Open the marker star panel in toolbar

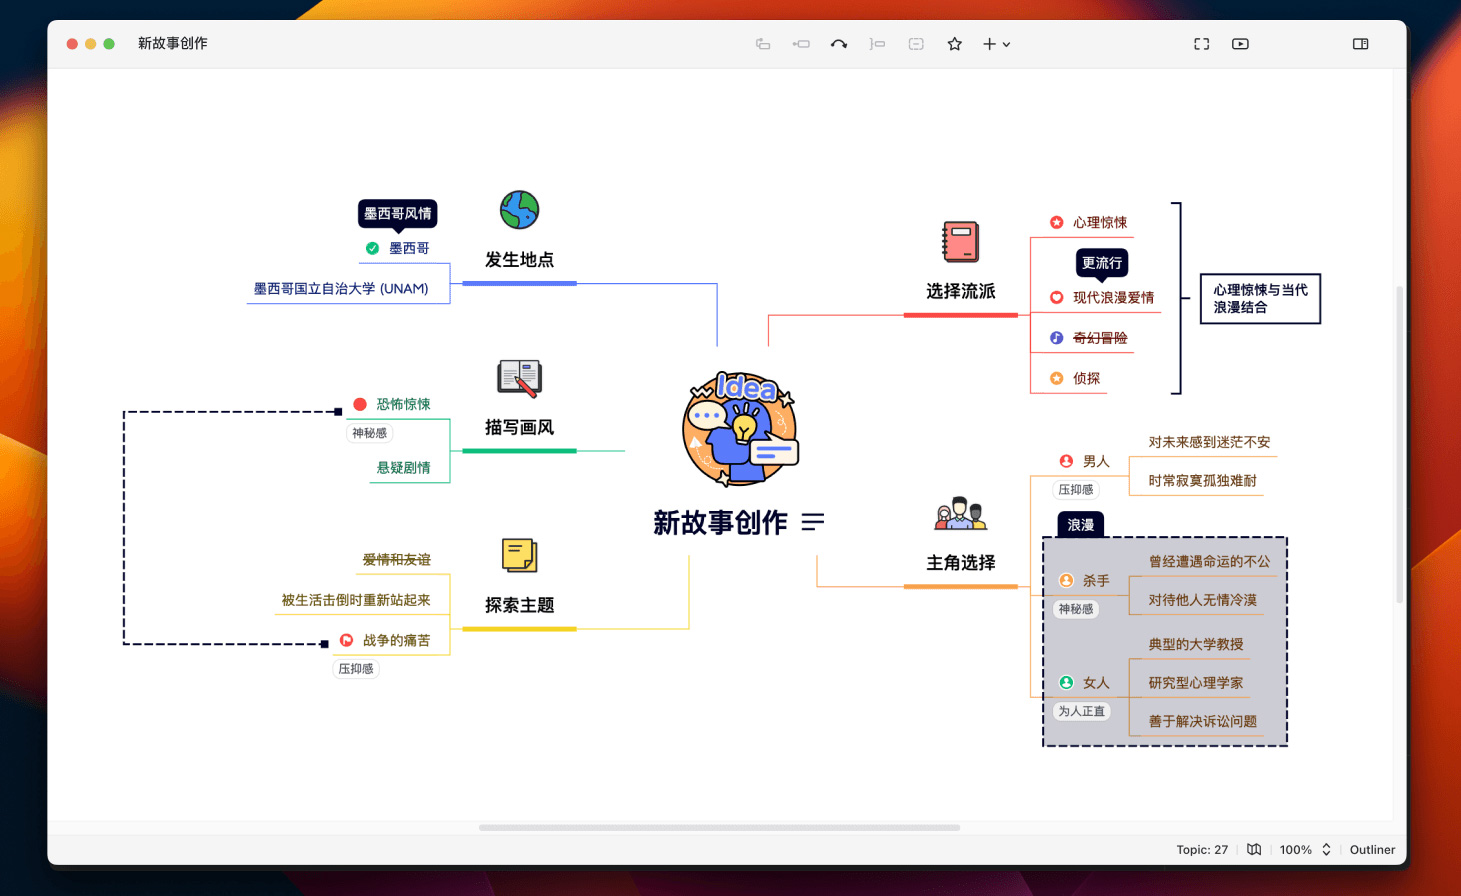tap(954, 44)
